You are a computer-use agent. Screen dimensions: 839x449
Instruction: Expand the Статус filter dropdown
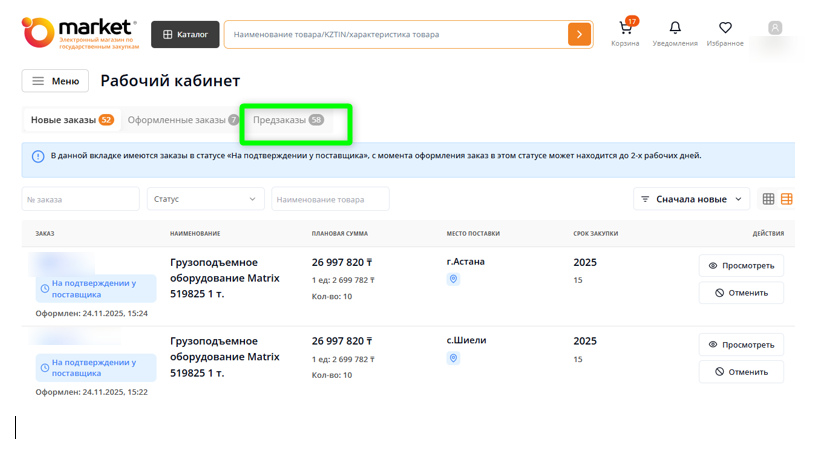click(x=205, y=199)
